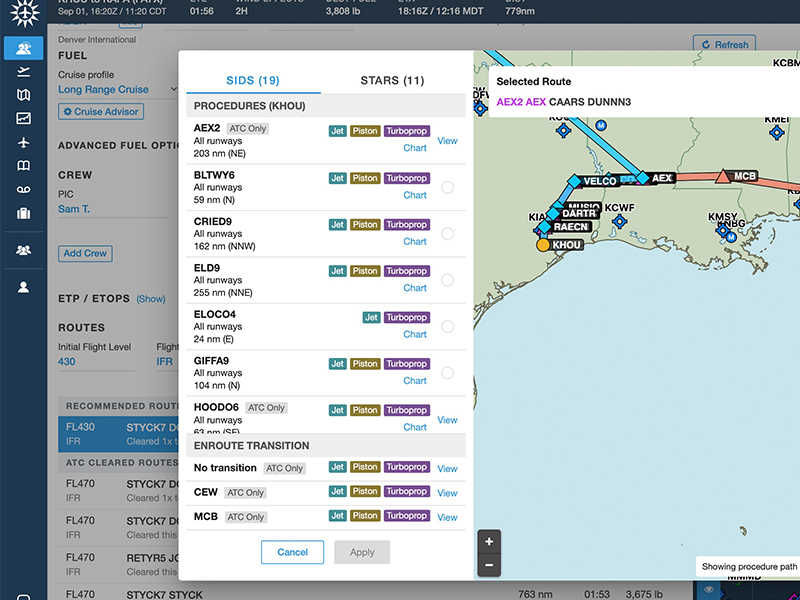The width and height of the screenshot is (800, 600).
Task: Open the CRIED9 Chart link
Action: point(415,241)
